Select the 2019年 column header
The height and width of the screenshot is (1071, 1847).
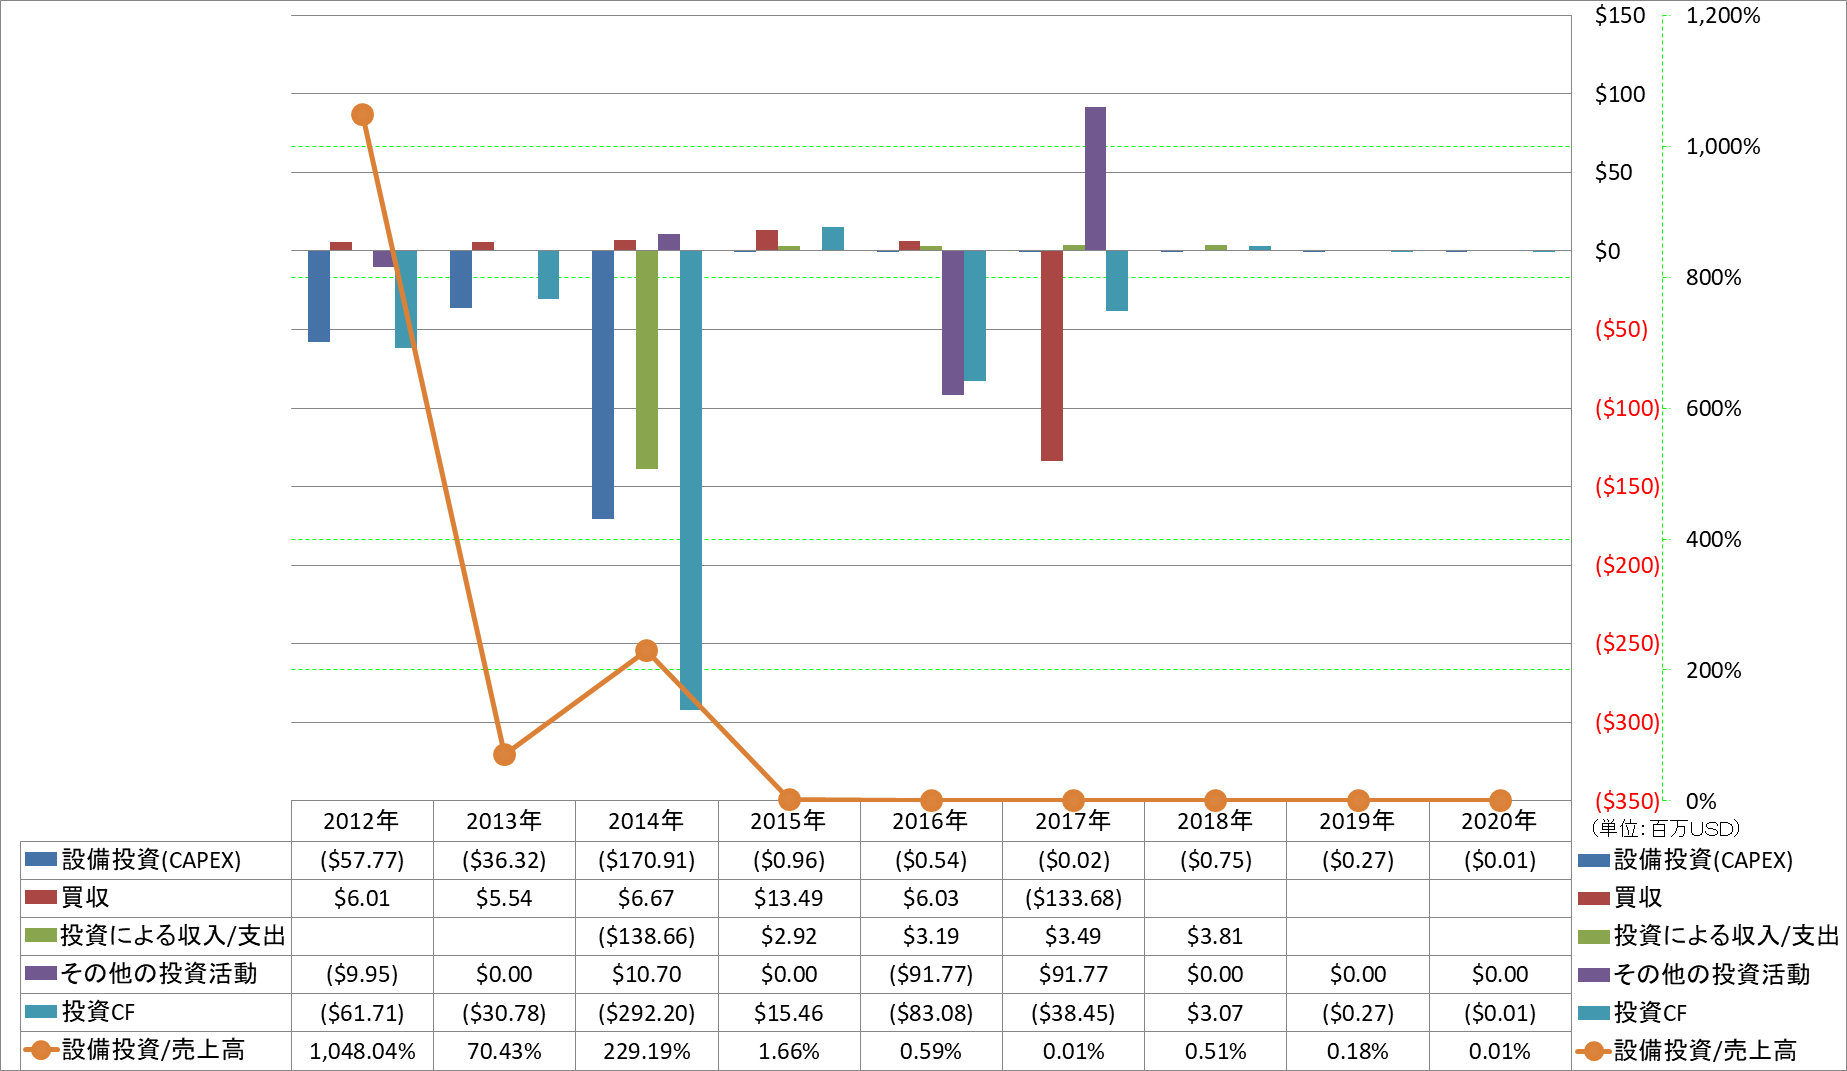(1357, 821)
